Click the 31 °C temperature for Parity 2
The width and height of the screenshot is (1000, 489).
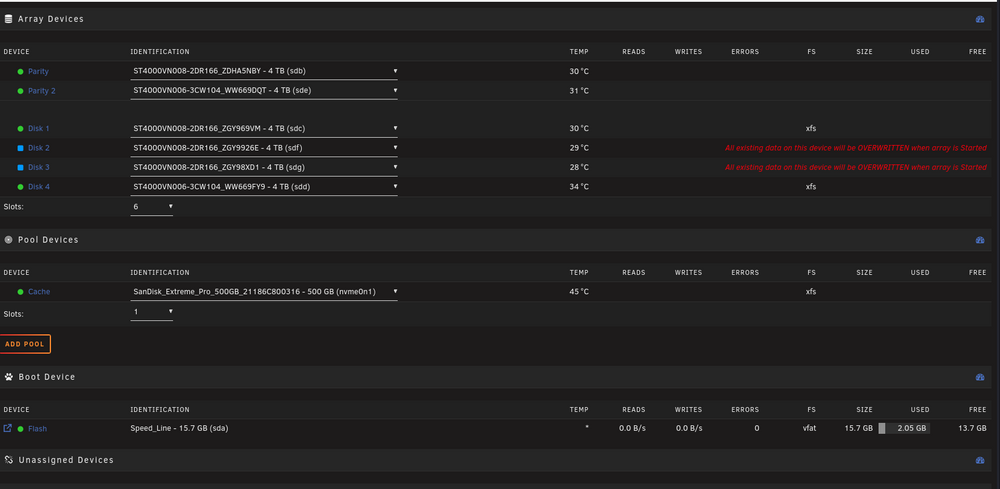pyautogui.click(x=579, y=91)
